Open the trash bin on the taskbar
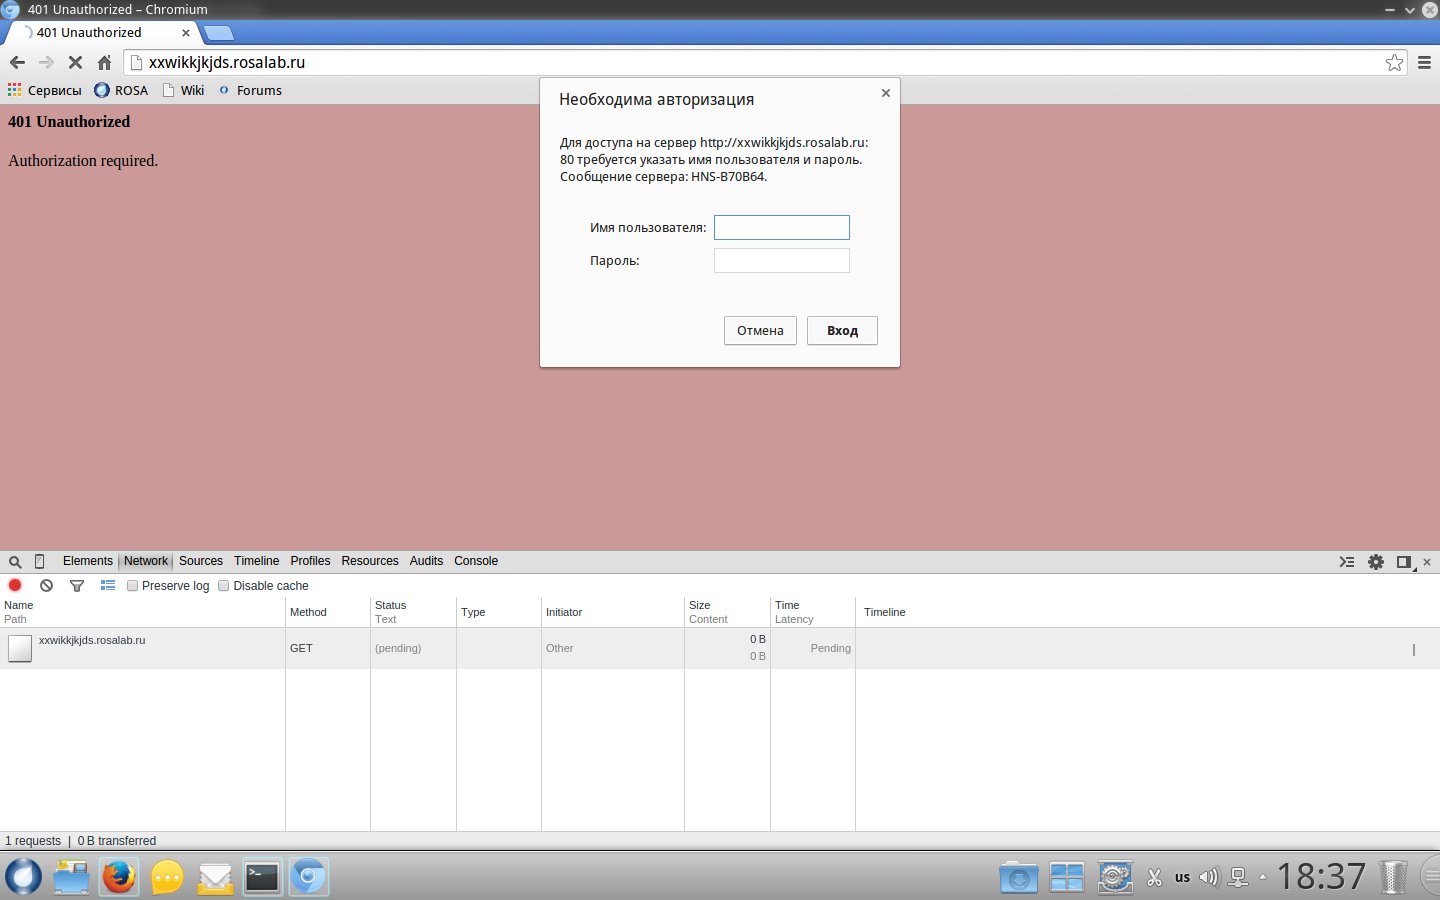 1393,877
